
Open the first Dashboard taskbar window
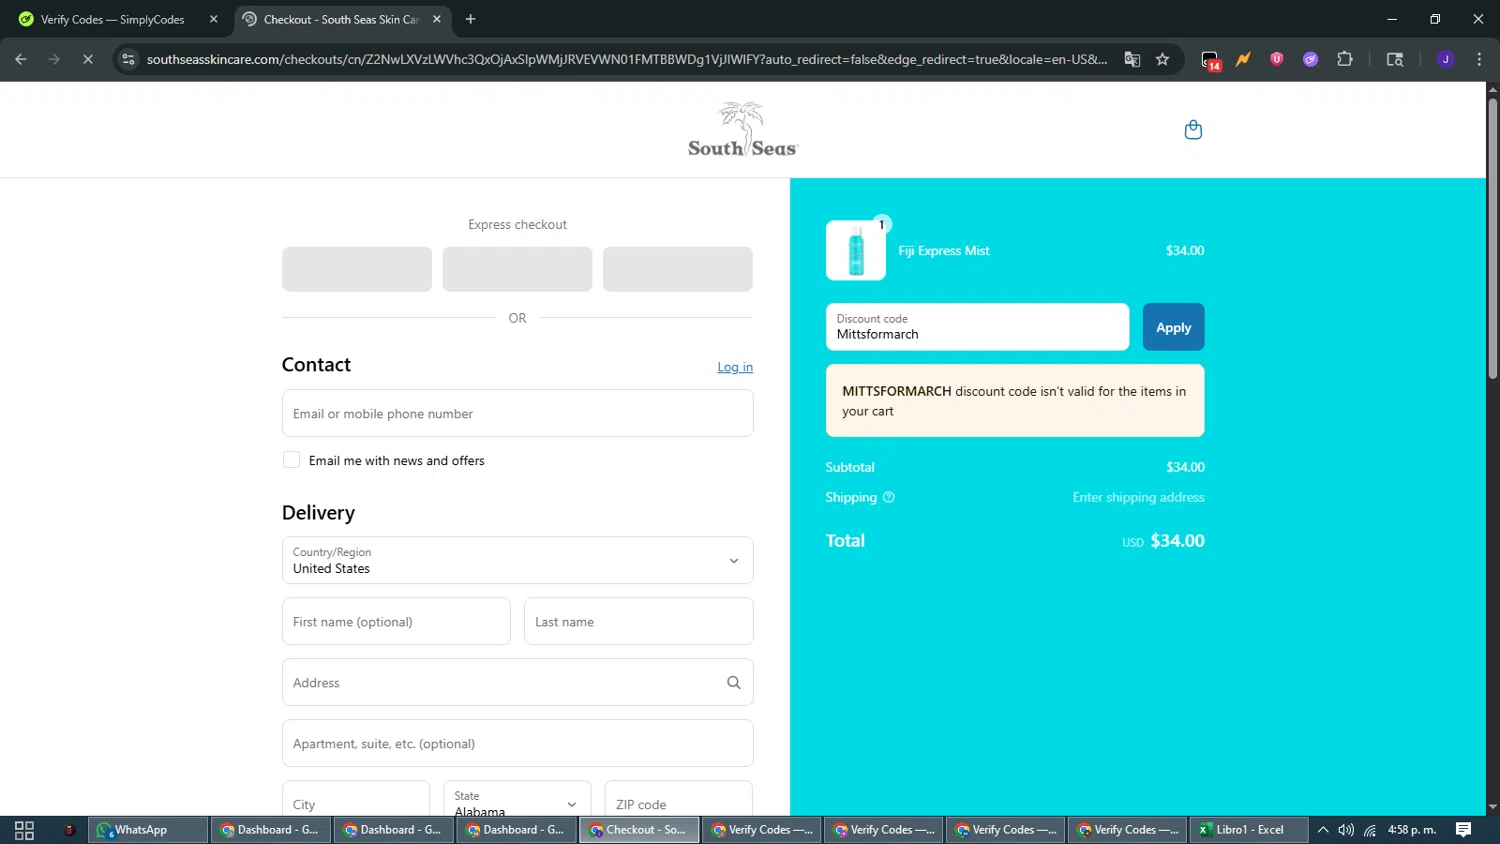(x=271, y=830)
